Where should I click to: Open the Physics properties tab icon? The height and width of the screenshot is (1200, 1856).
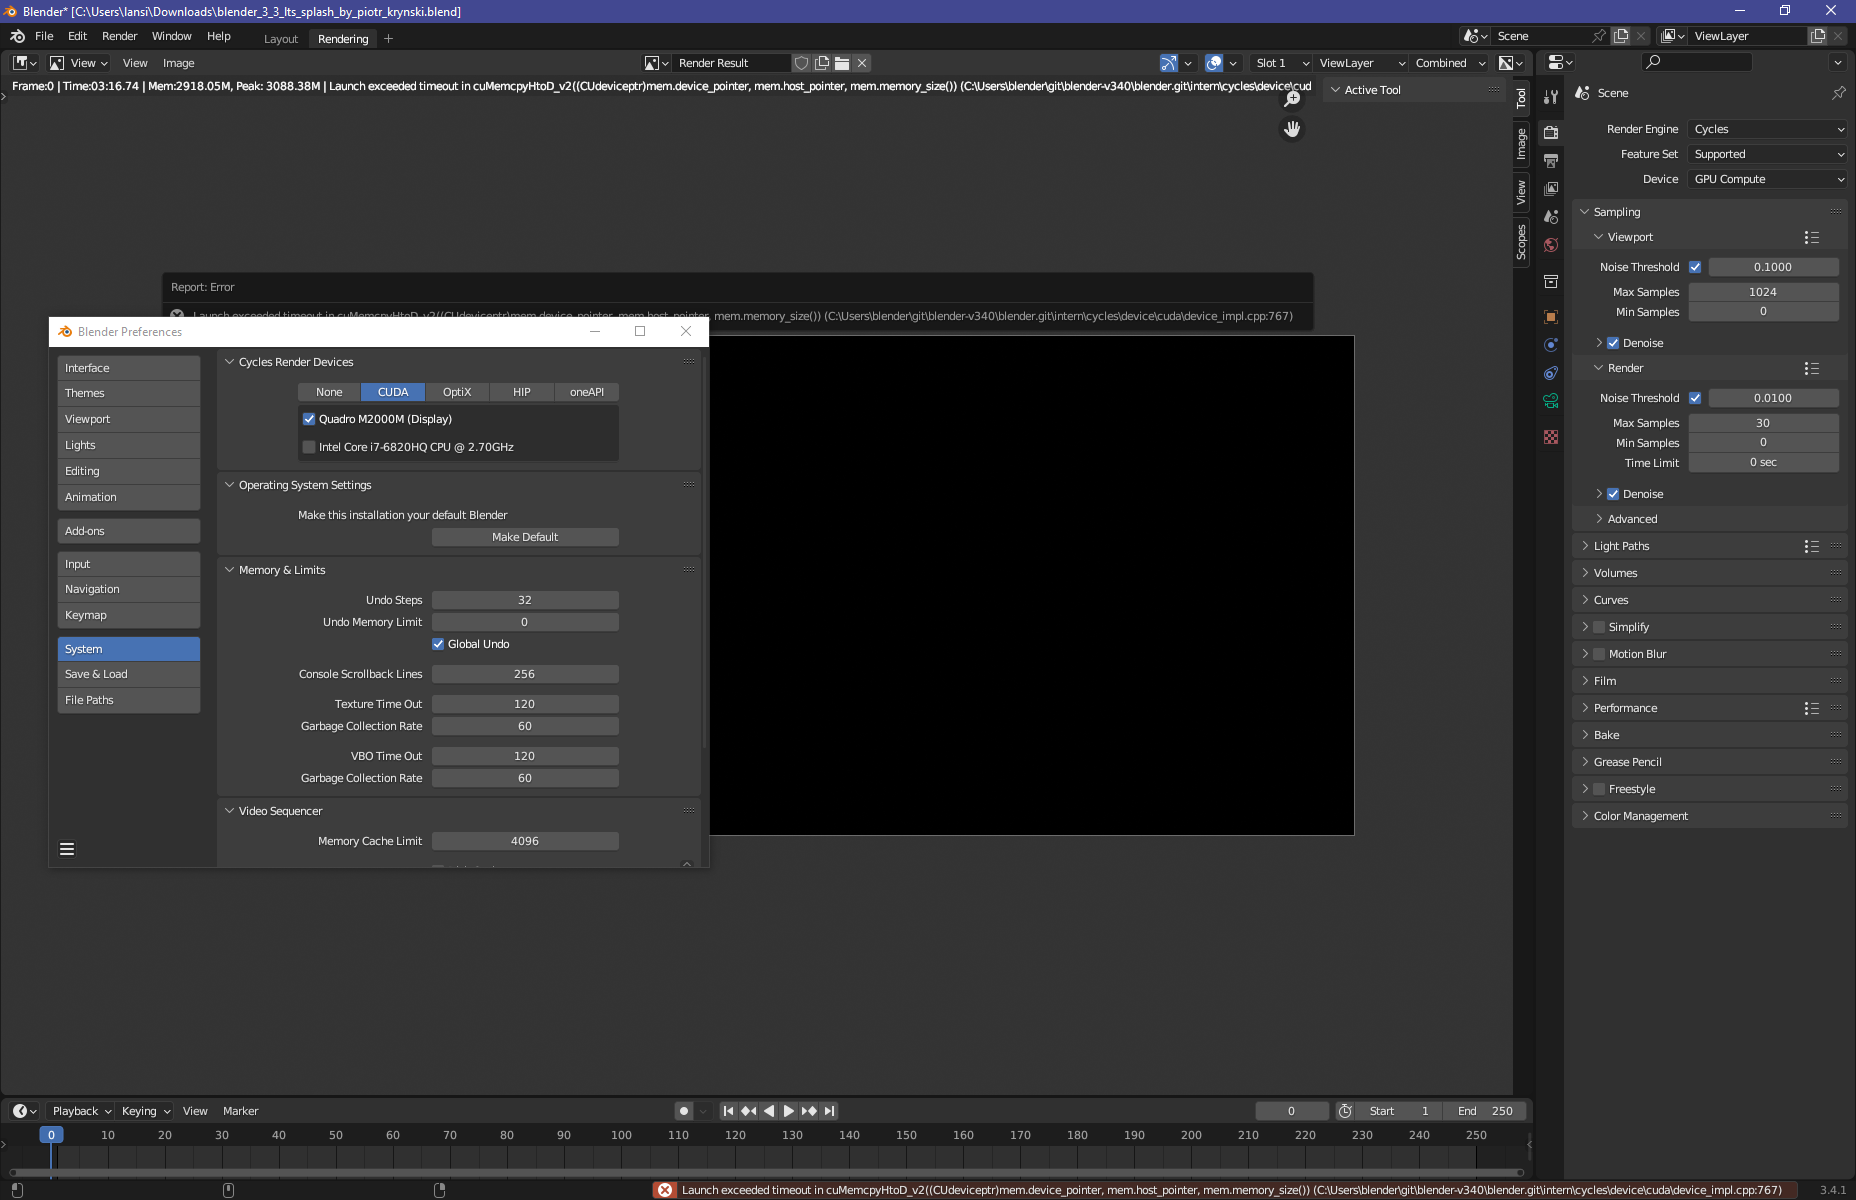[x=1551, y=345]
